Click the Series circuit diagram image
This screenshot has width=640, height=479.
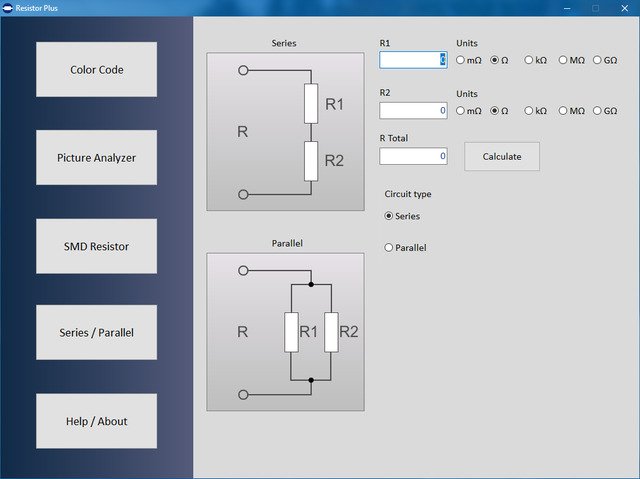pos(285,131)
